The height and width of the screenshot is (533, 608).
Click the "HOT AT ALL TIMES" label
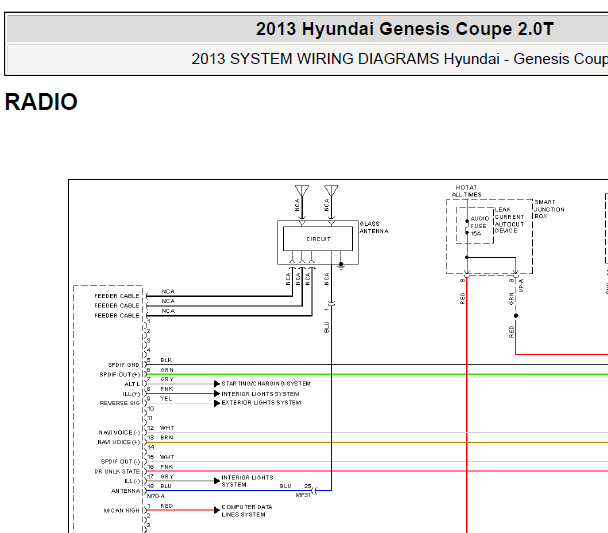coord(466,191)
